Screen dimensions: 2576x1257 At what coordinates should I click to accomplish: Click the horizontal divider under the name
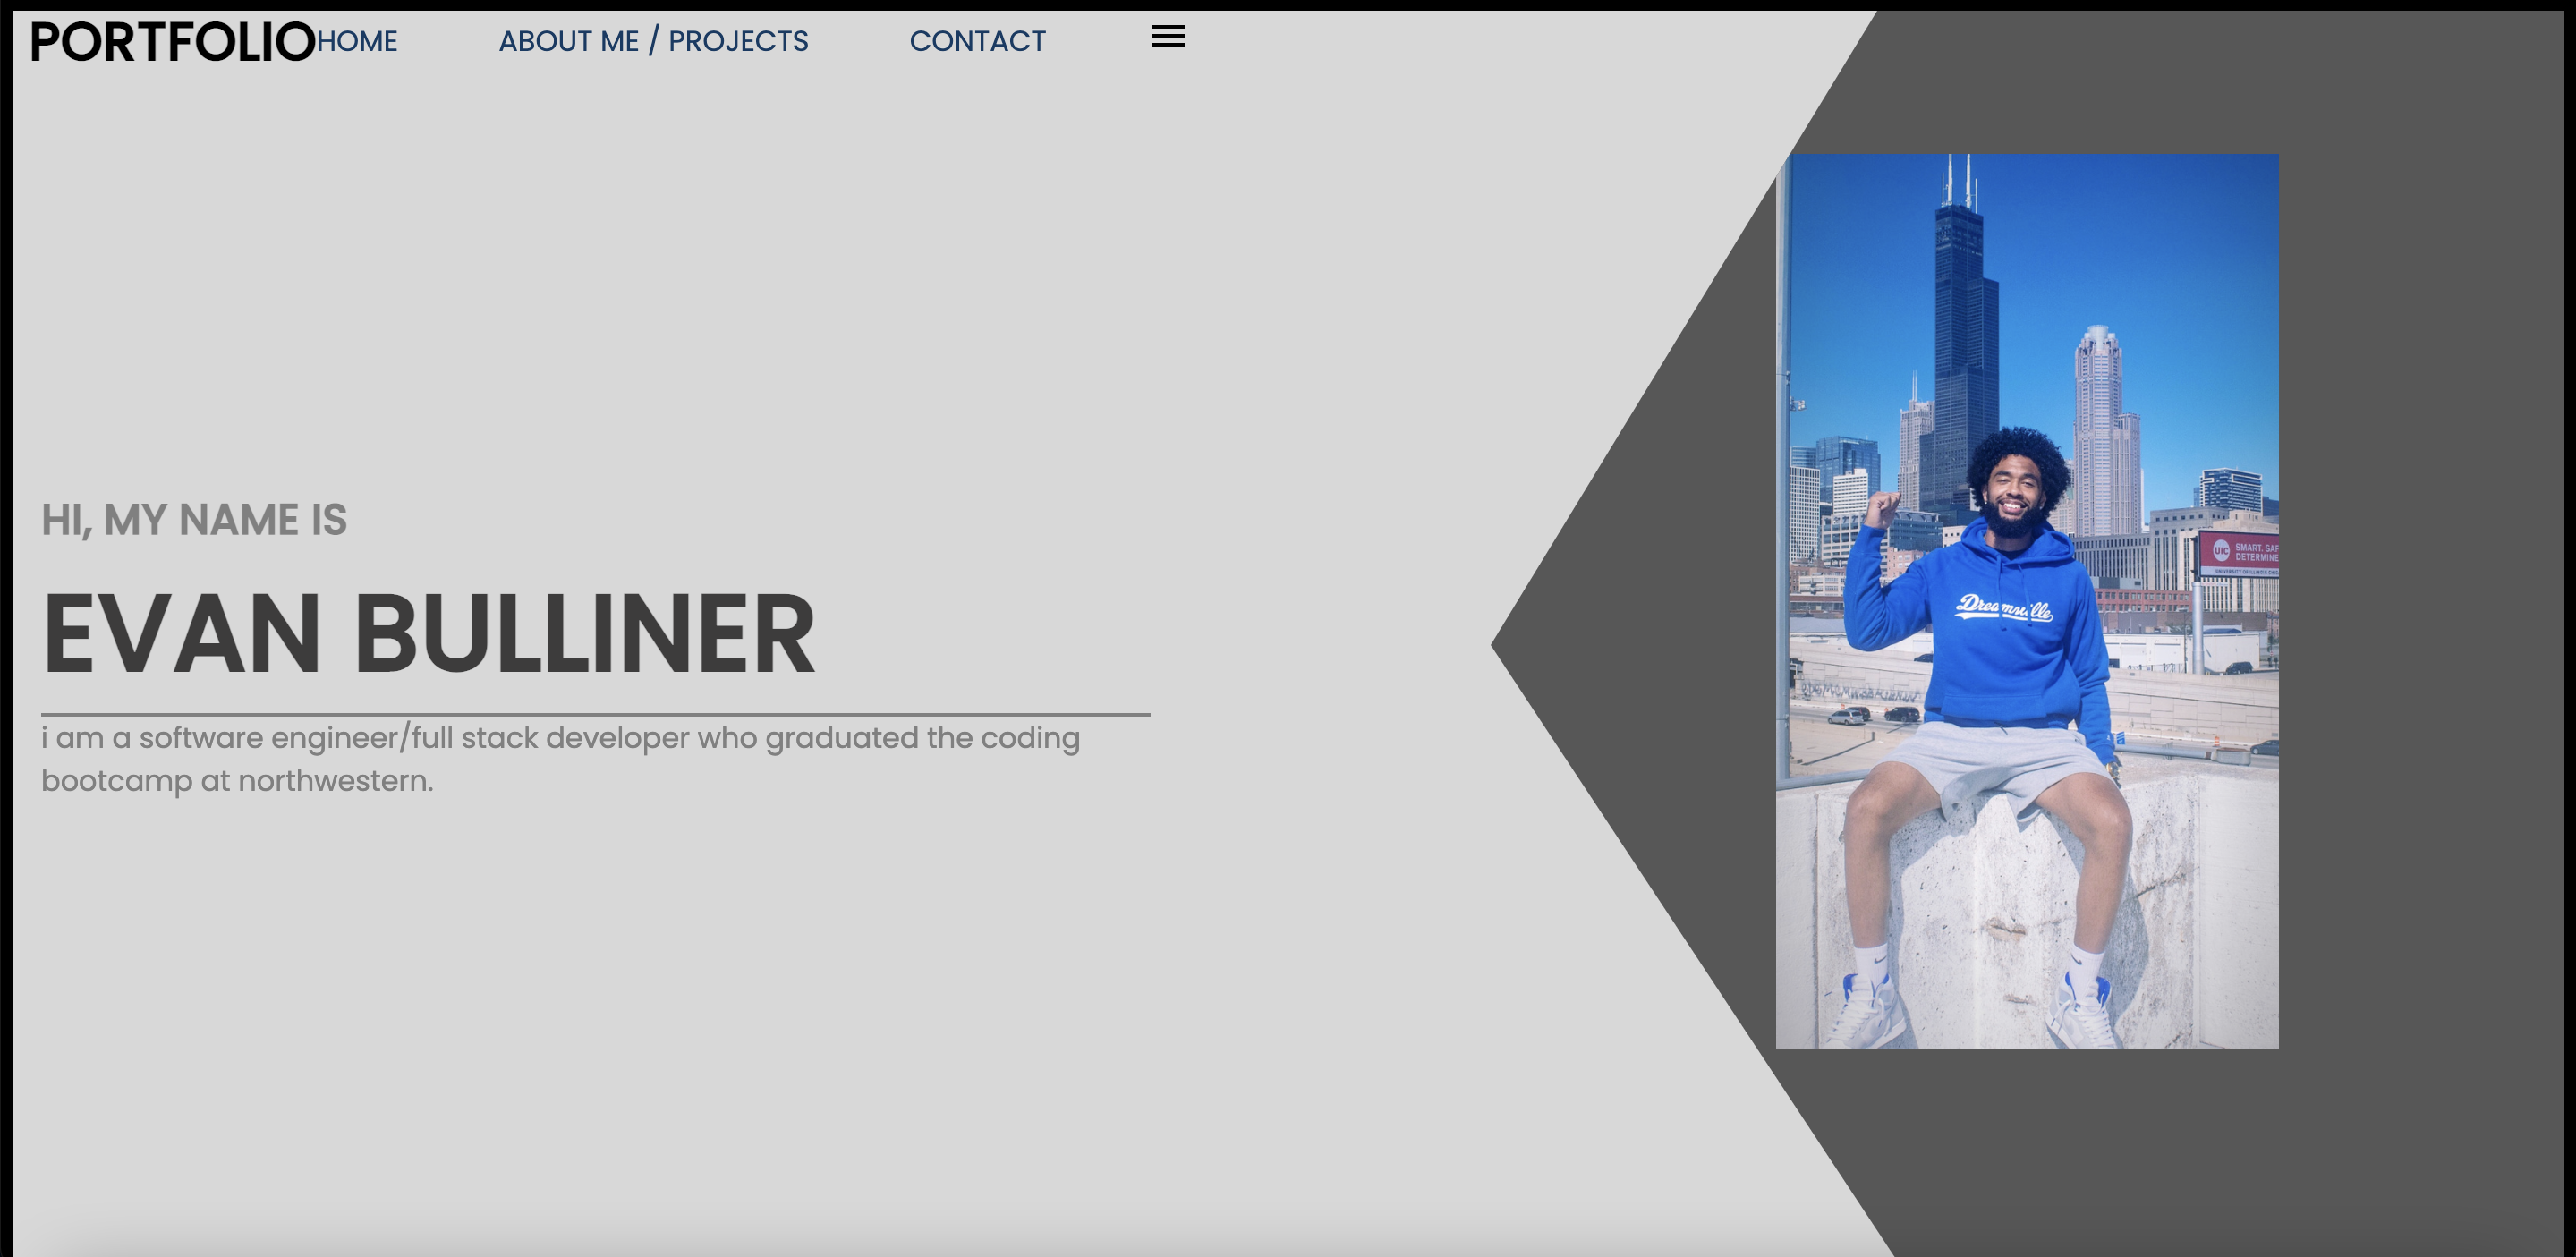click(x=595, y=714)
